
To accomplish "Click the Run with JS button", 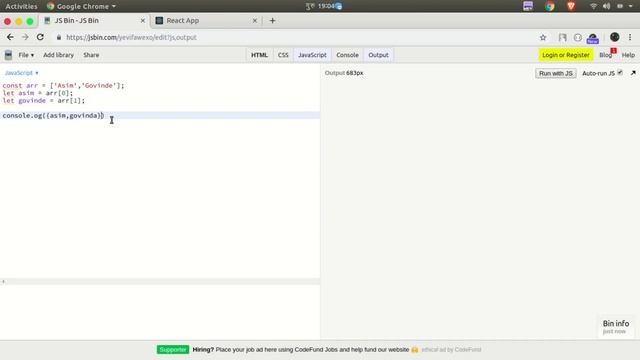I will (x=556, y=73).
